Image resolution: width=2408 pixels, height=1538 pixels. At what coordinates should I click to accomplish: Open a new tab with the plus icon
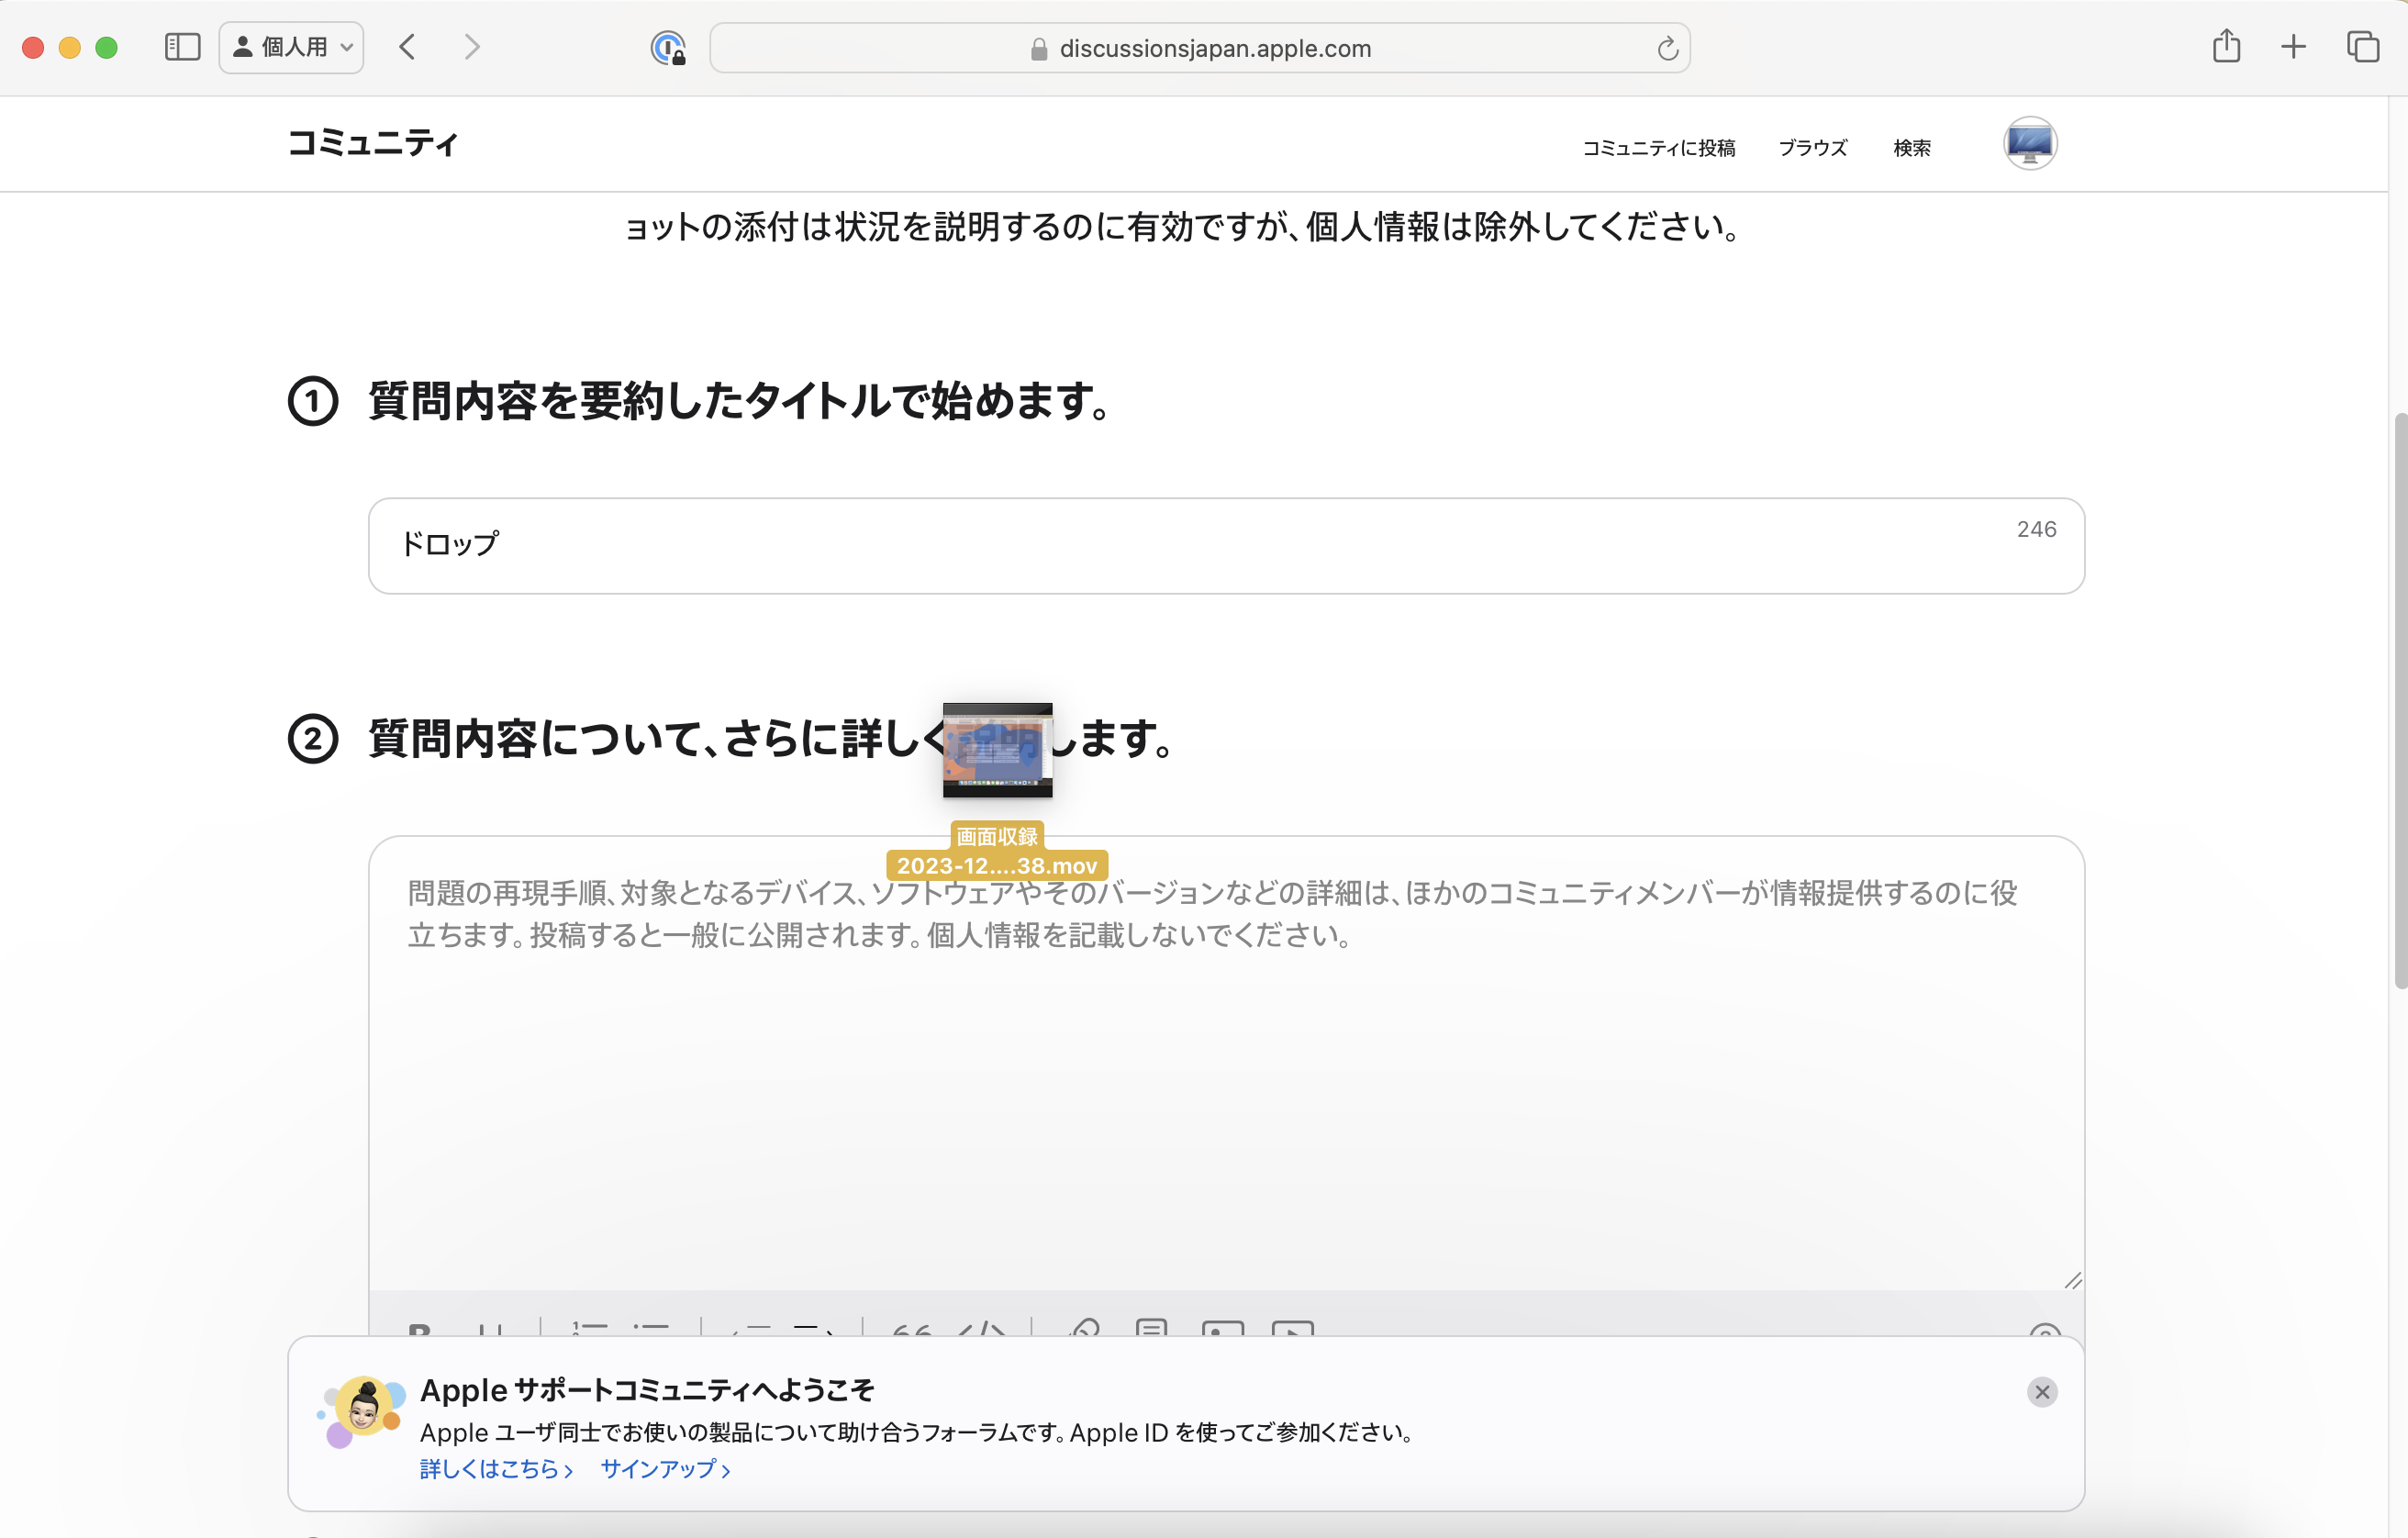(x=2293, y=47)
